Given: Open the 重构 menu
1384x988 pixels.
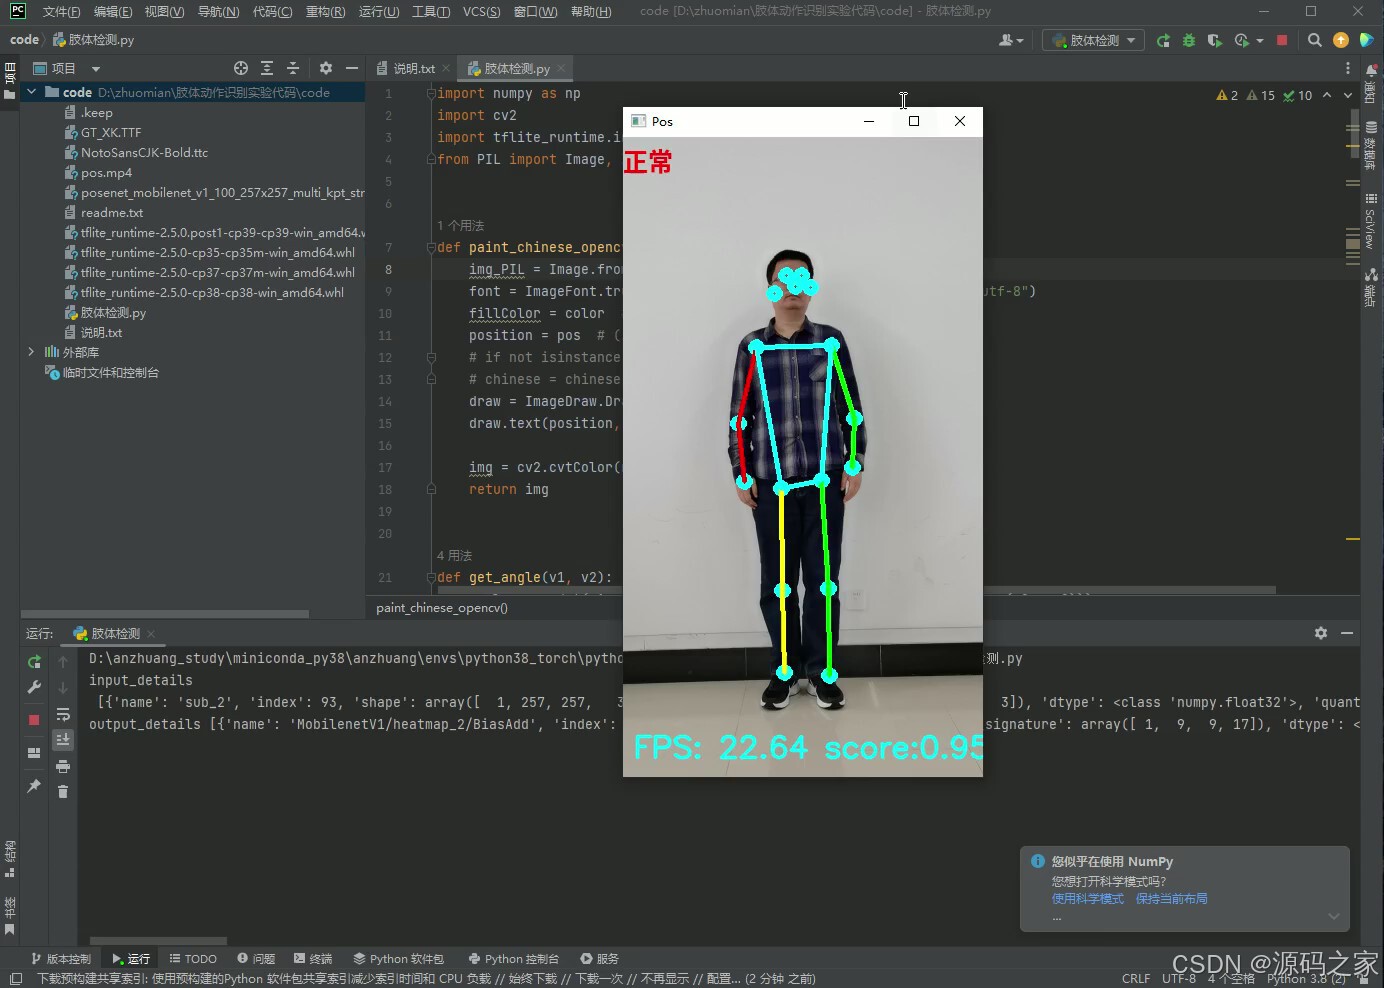Looking at the screenshot, I should click(325, 12).
